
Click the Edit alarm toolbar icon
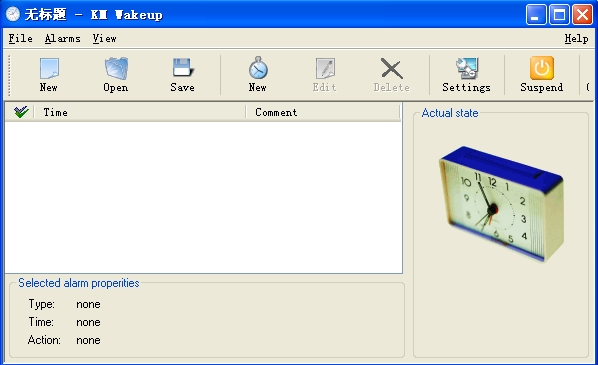pyautogui.click(x=325, y=69)
